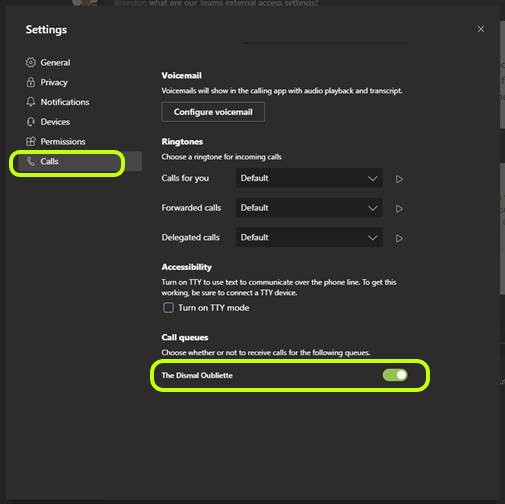Click the Privacy lock icon
Image resolution: width=505 pixels, height=504 pixels.
[x=31, y=82]
